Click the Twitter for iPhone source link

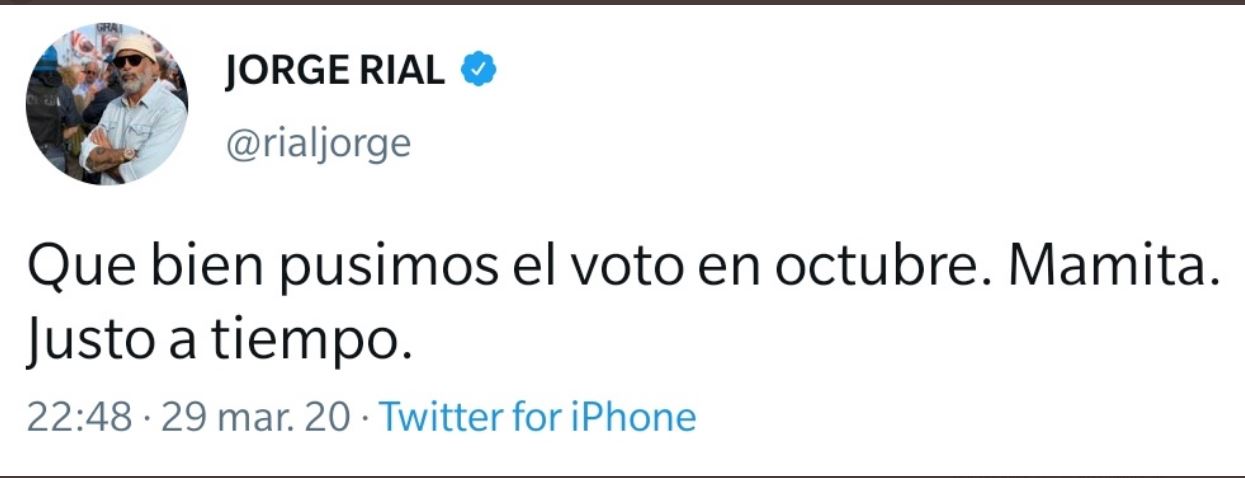[x=538, y=416]
